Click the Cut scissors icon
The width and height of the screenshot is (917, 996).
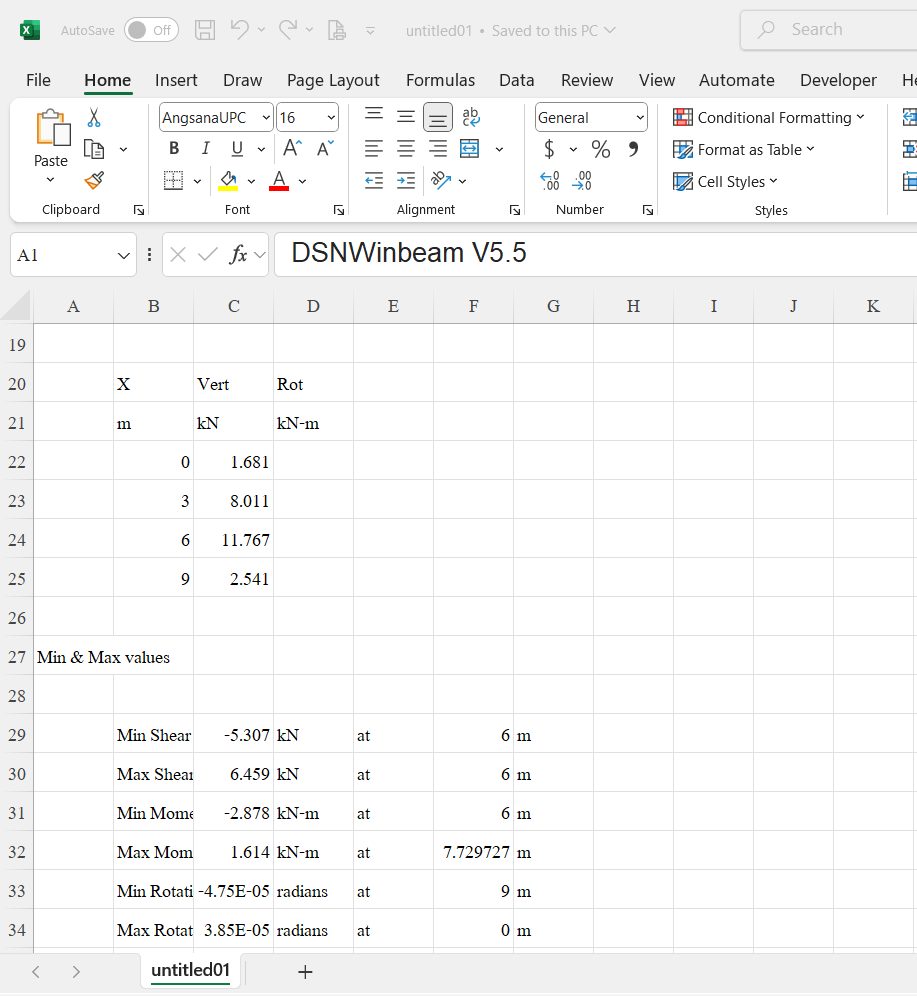(94, 118)
